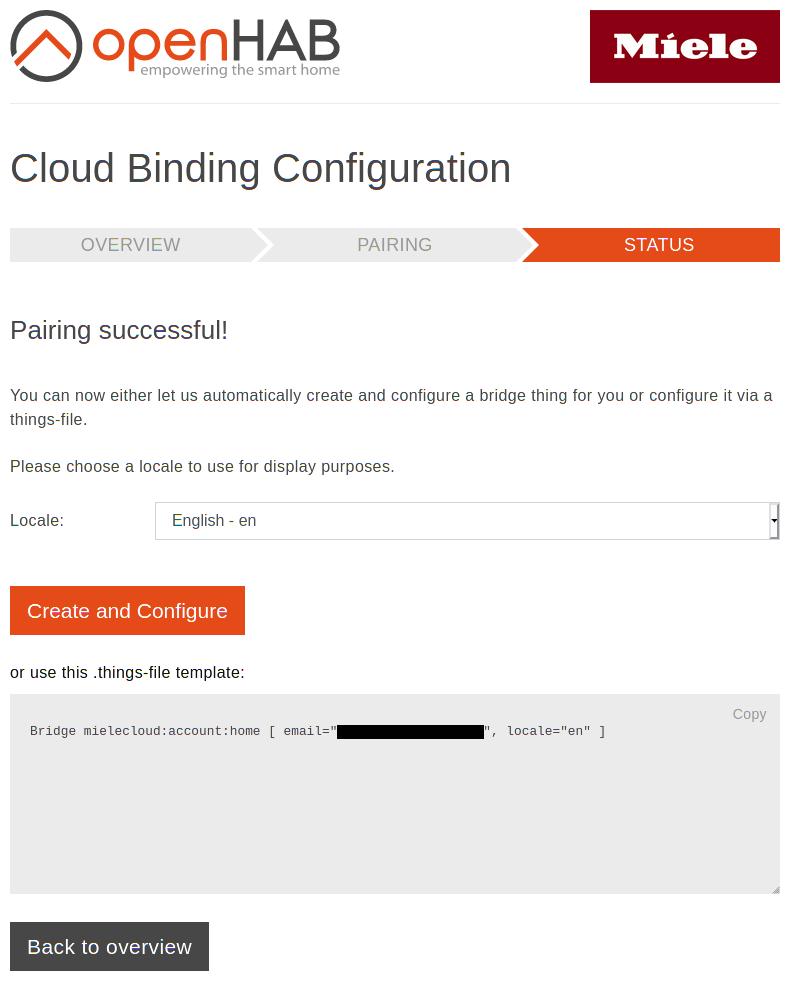Click the Cloud Binding Configuration heading
Viewport: 790px width, 981px height.
pos(260,169)
